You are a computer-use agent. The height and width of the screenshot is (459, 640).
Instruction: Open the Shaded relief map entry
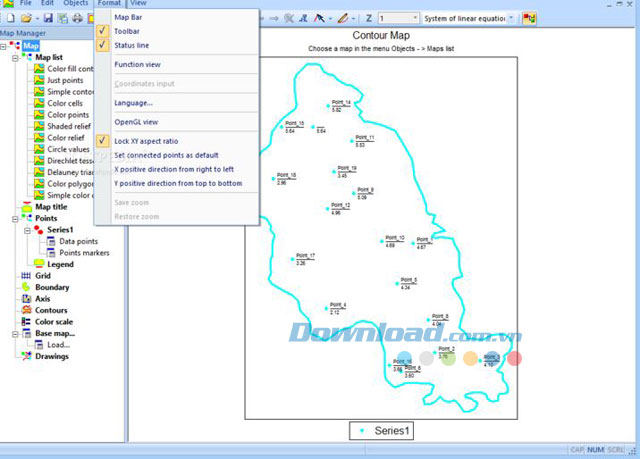click(x=69, y=126)
